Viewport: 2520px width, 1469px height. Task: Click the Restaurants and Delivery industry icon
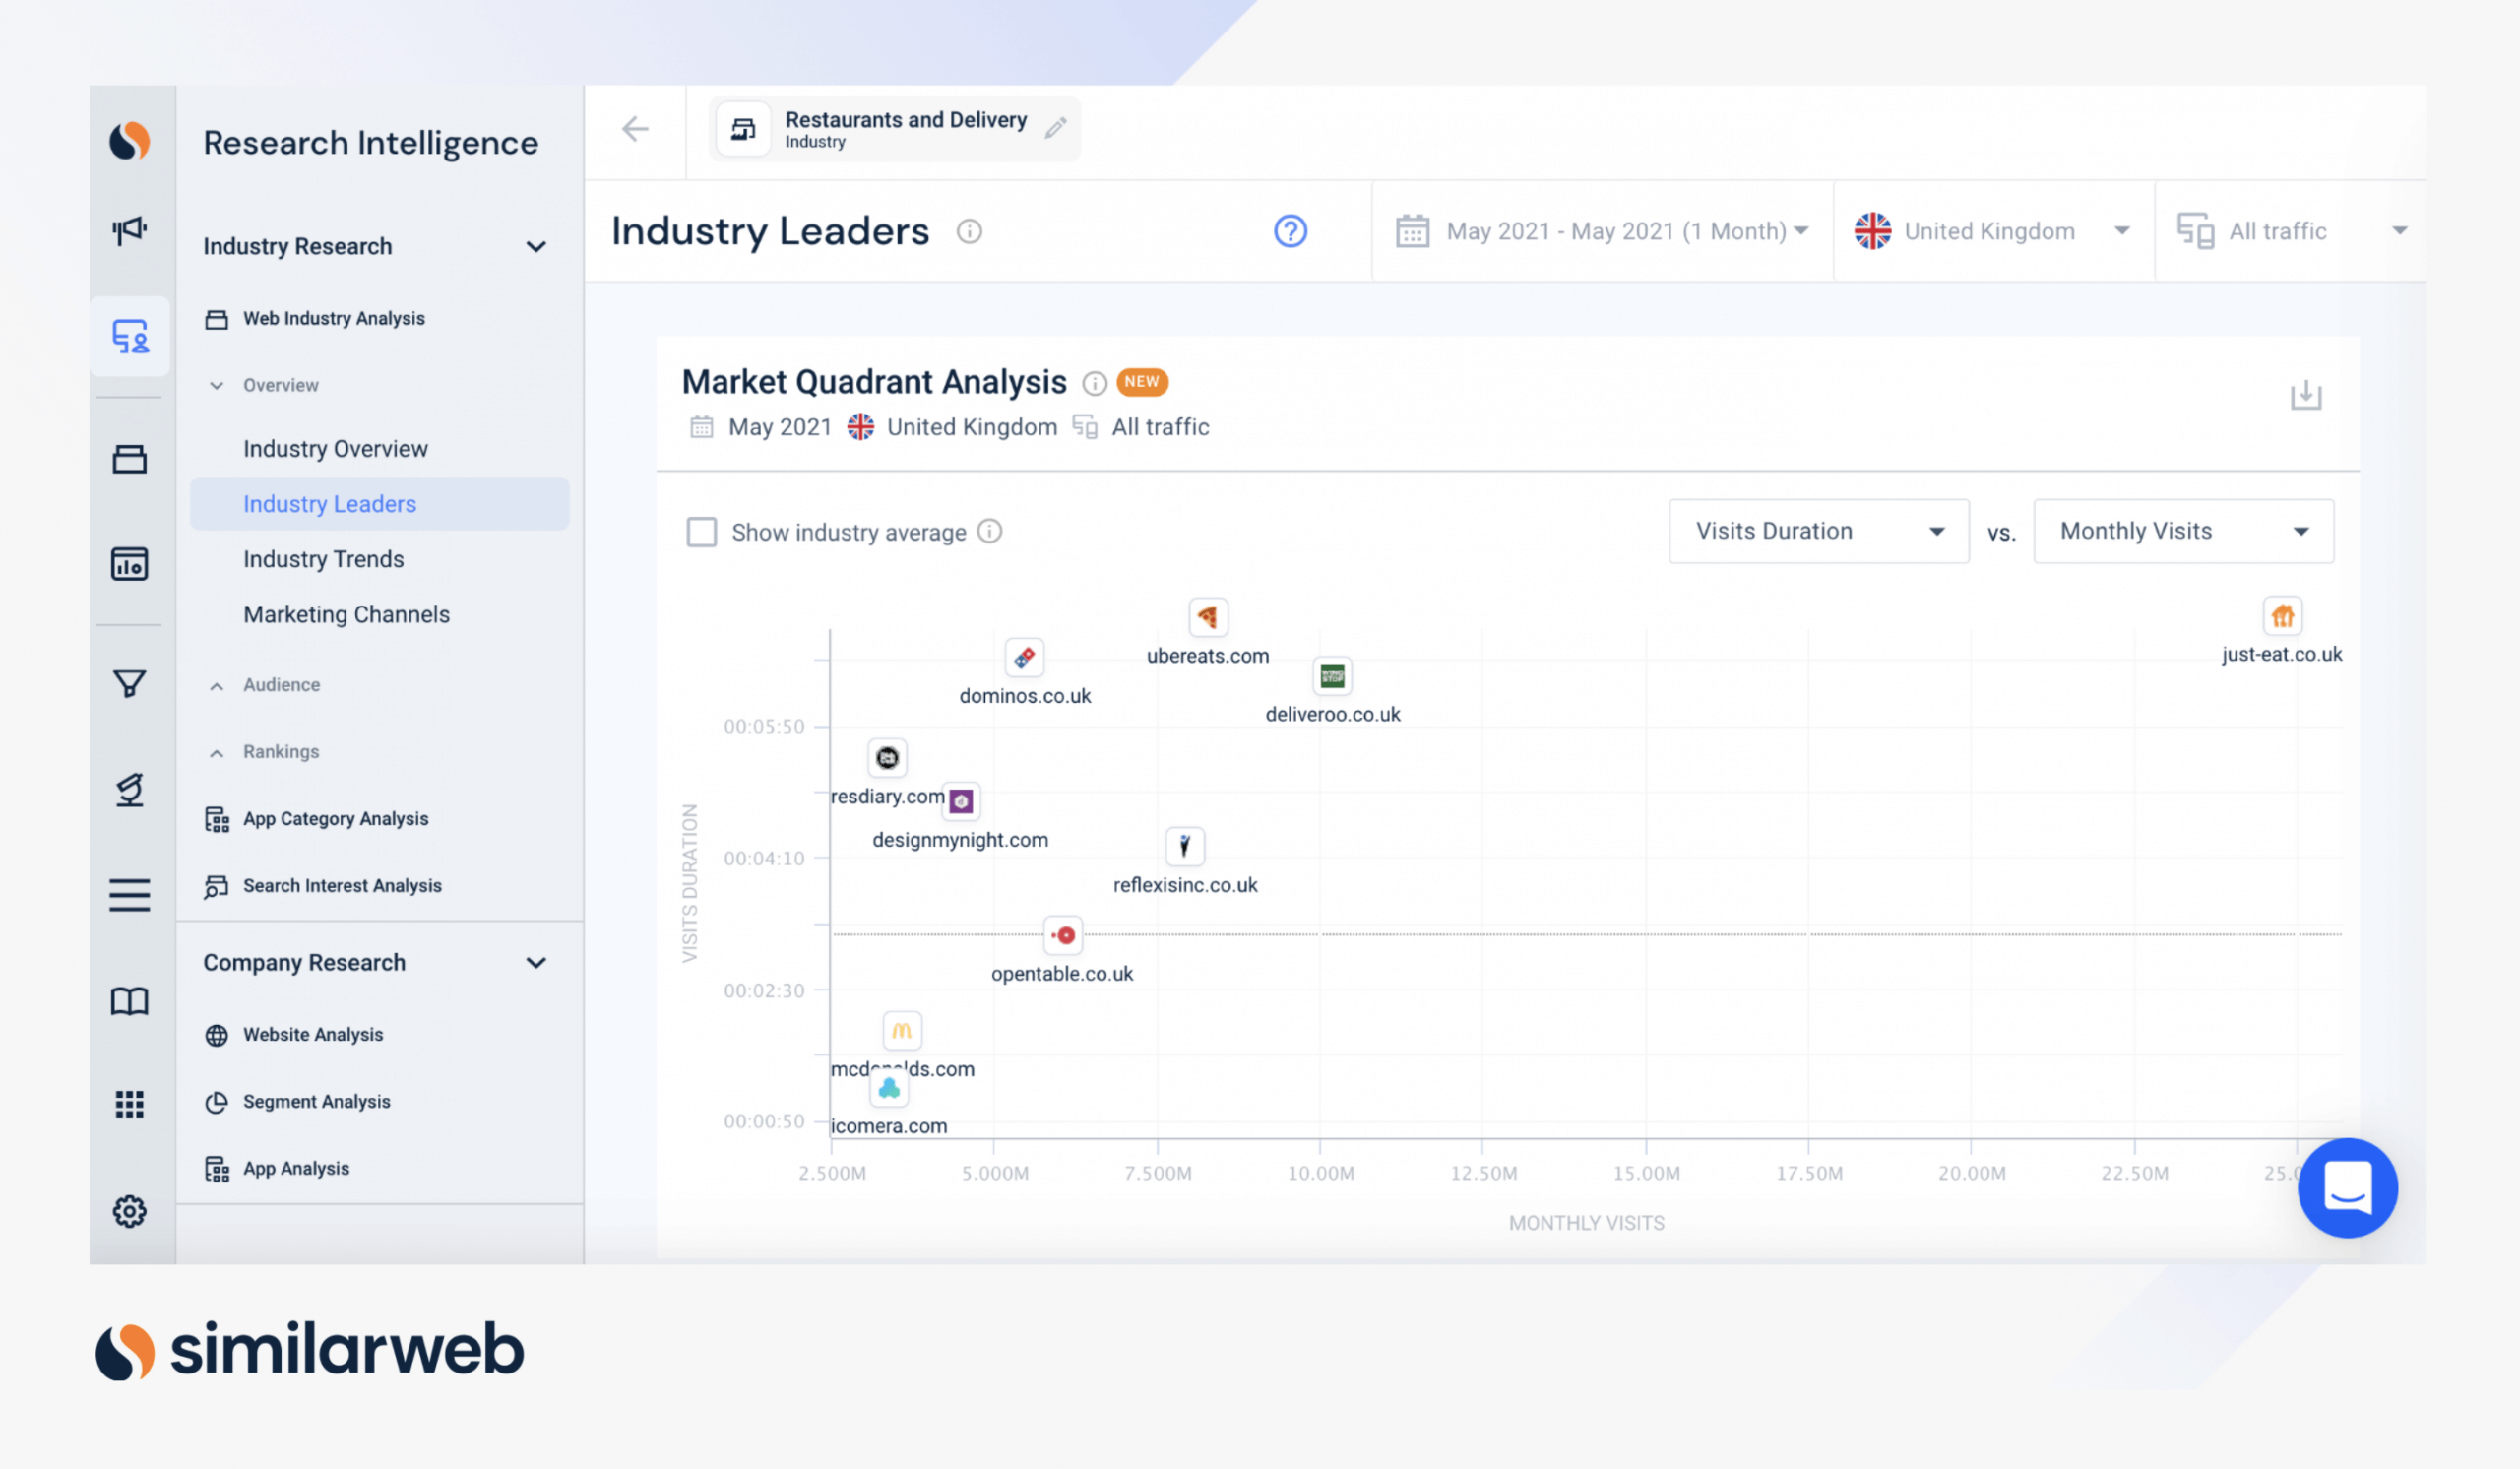tap(743, 129)
